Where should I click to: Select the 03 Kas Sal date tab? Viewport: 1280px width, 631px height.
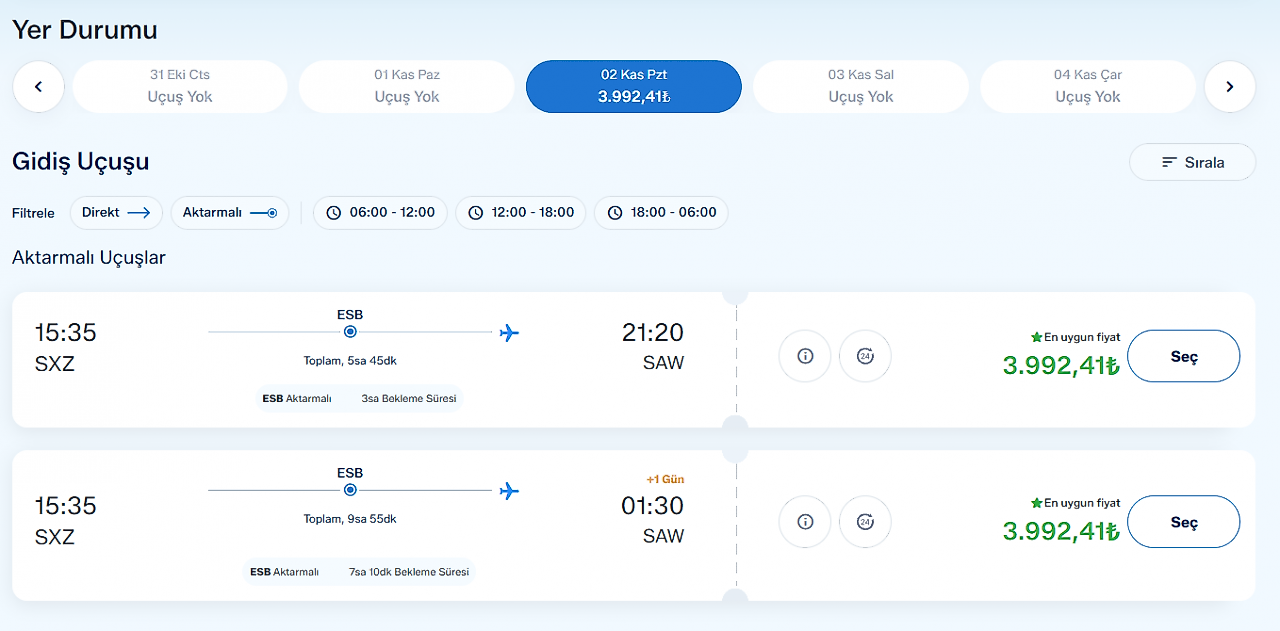pos(861,87)
